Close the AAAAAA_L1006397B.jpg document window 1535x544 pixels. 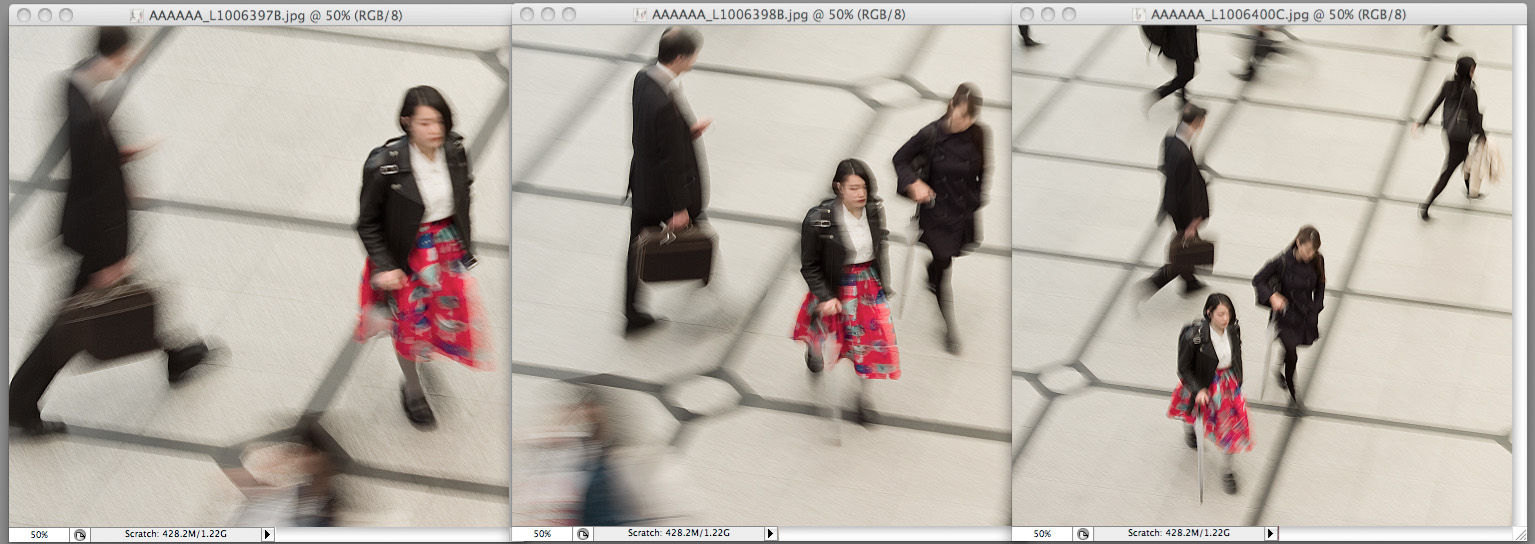click(x=24, y=15)
